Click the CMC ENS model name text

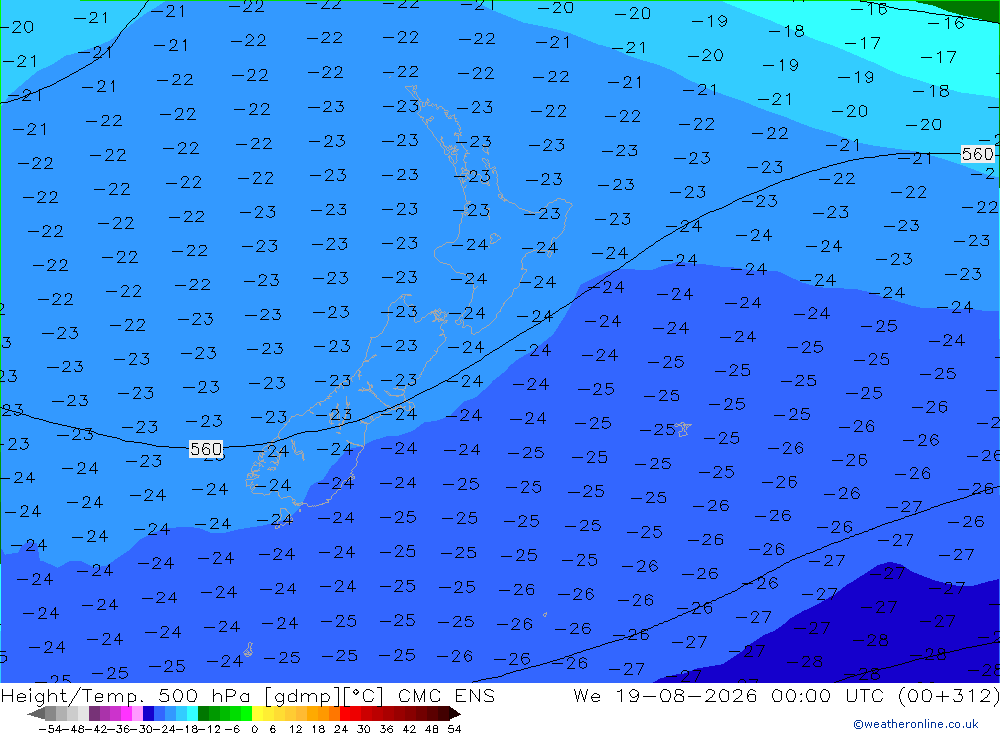[446, 695]
